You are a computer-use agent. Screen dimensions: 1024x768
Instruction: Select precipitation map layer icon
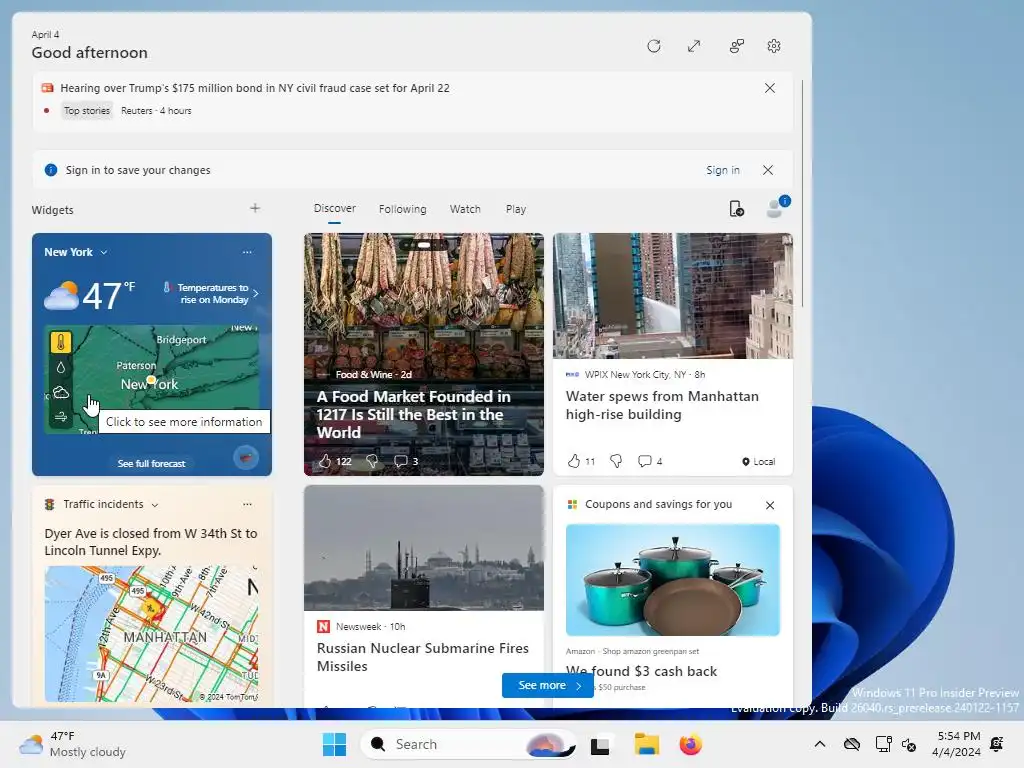click(61, 368)
